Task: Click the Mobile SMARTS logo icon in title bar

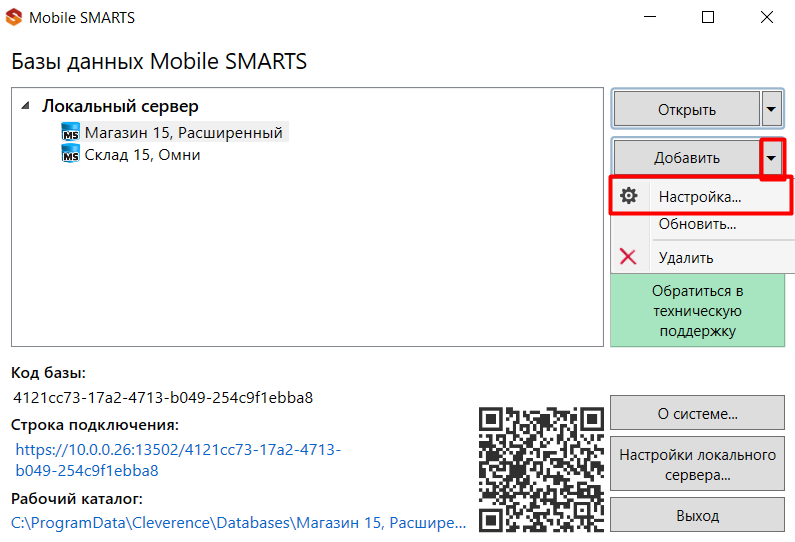Action: (14, 17)
